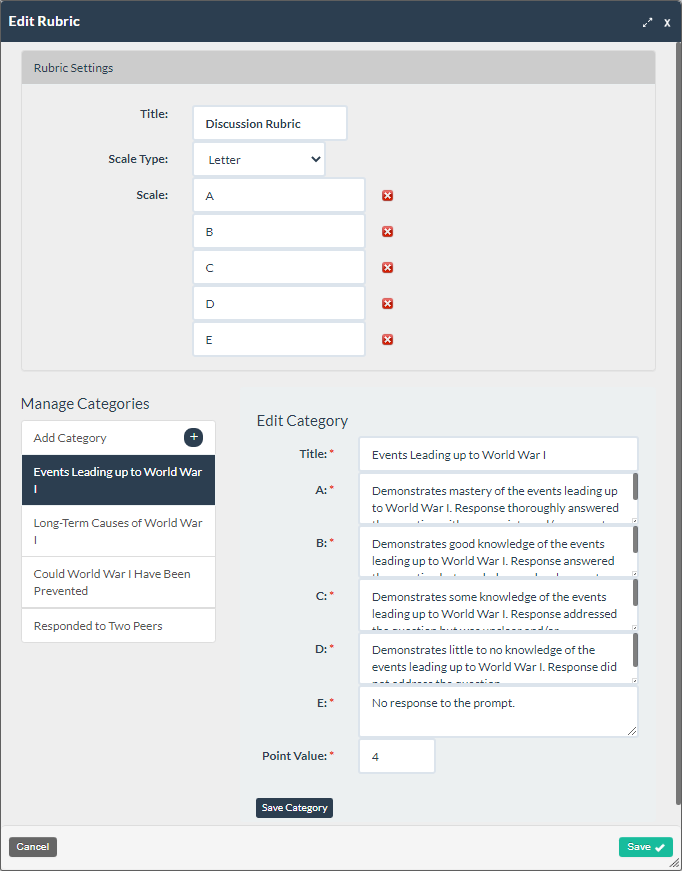Viewport: 682px width, 871px height.
Task: Click the Rubric Settings panel header
Action: tap(338, 68)
